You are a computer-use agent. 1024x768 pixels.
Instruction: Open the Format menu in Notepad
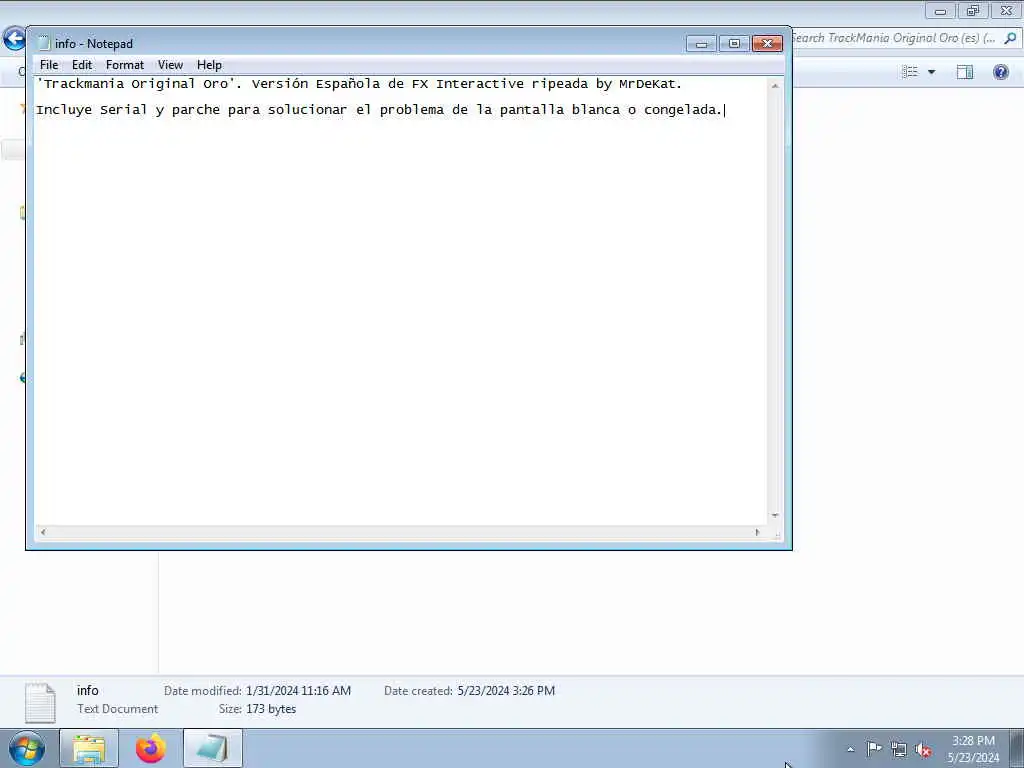click(125, 65)
